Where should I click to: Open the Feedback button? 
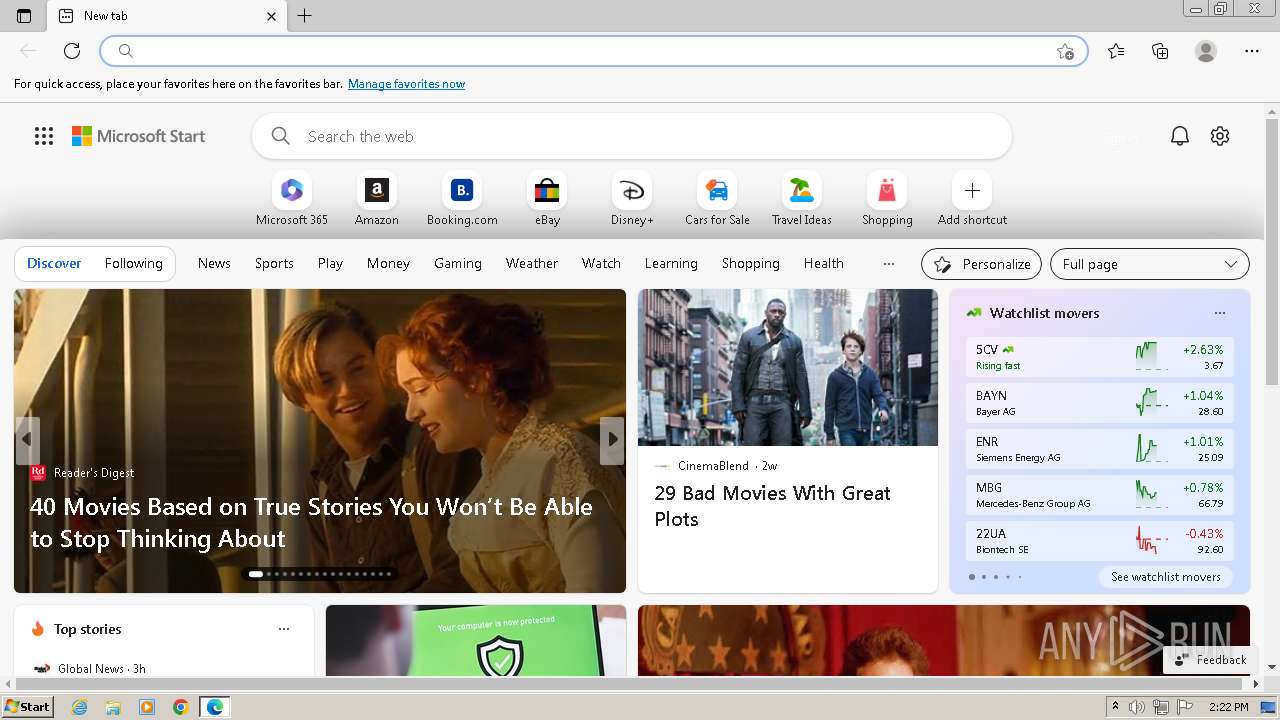click(1210, 660)
